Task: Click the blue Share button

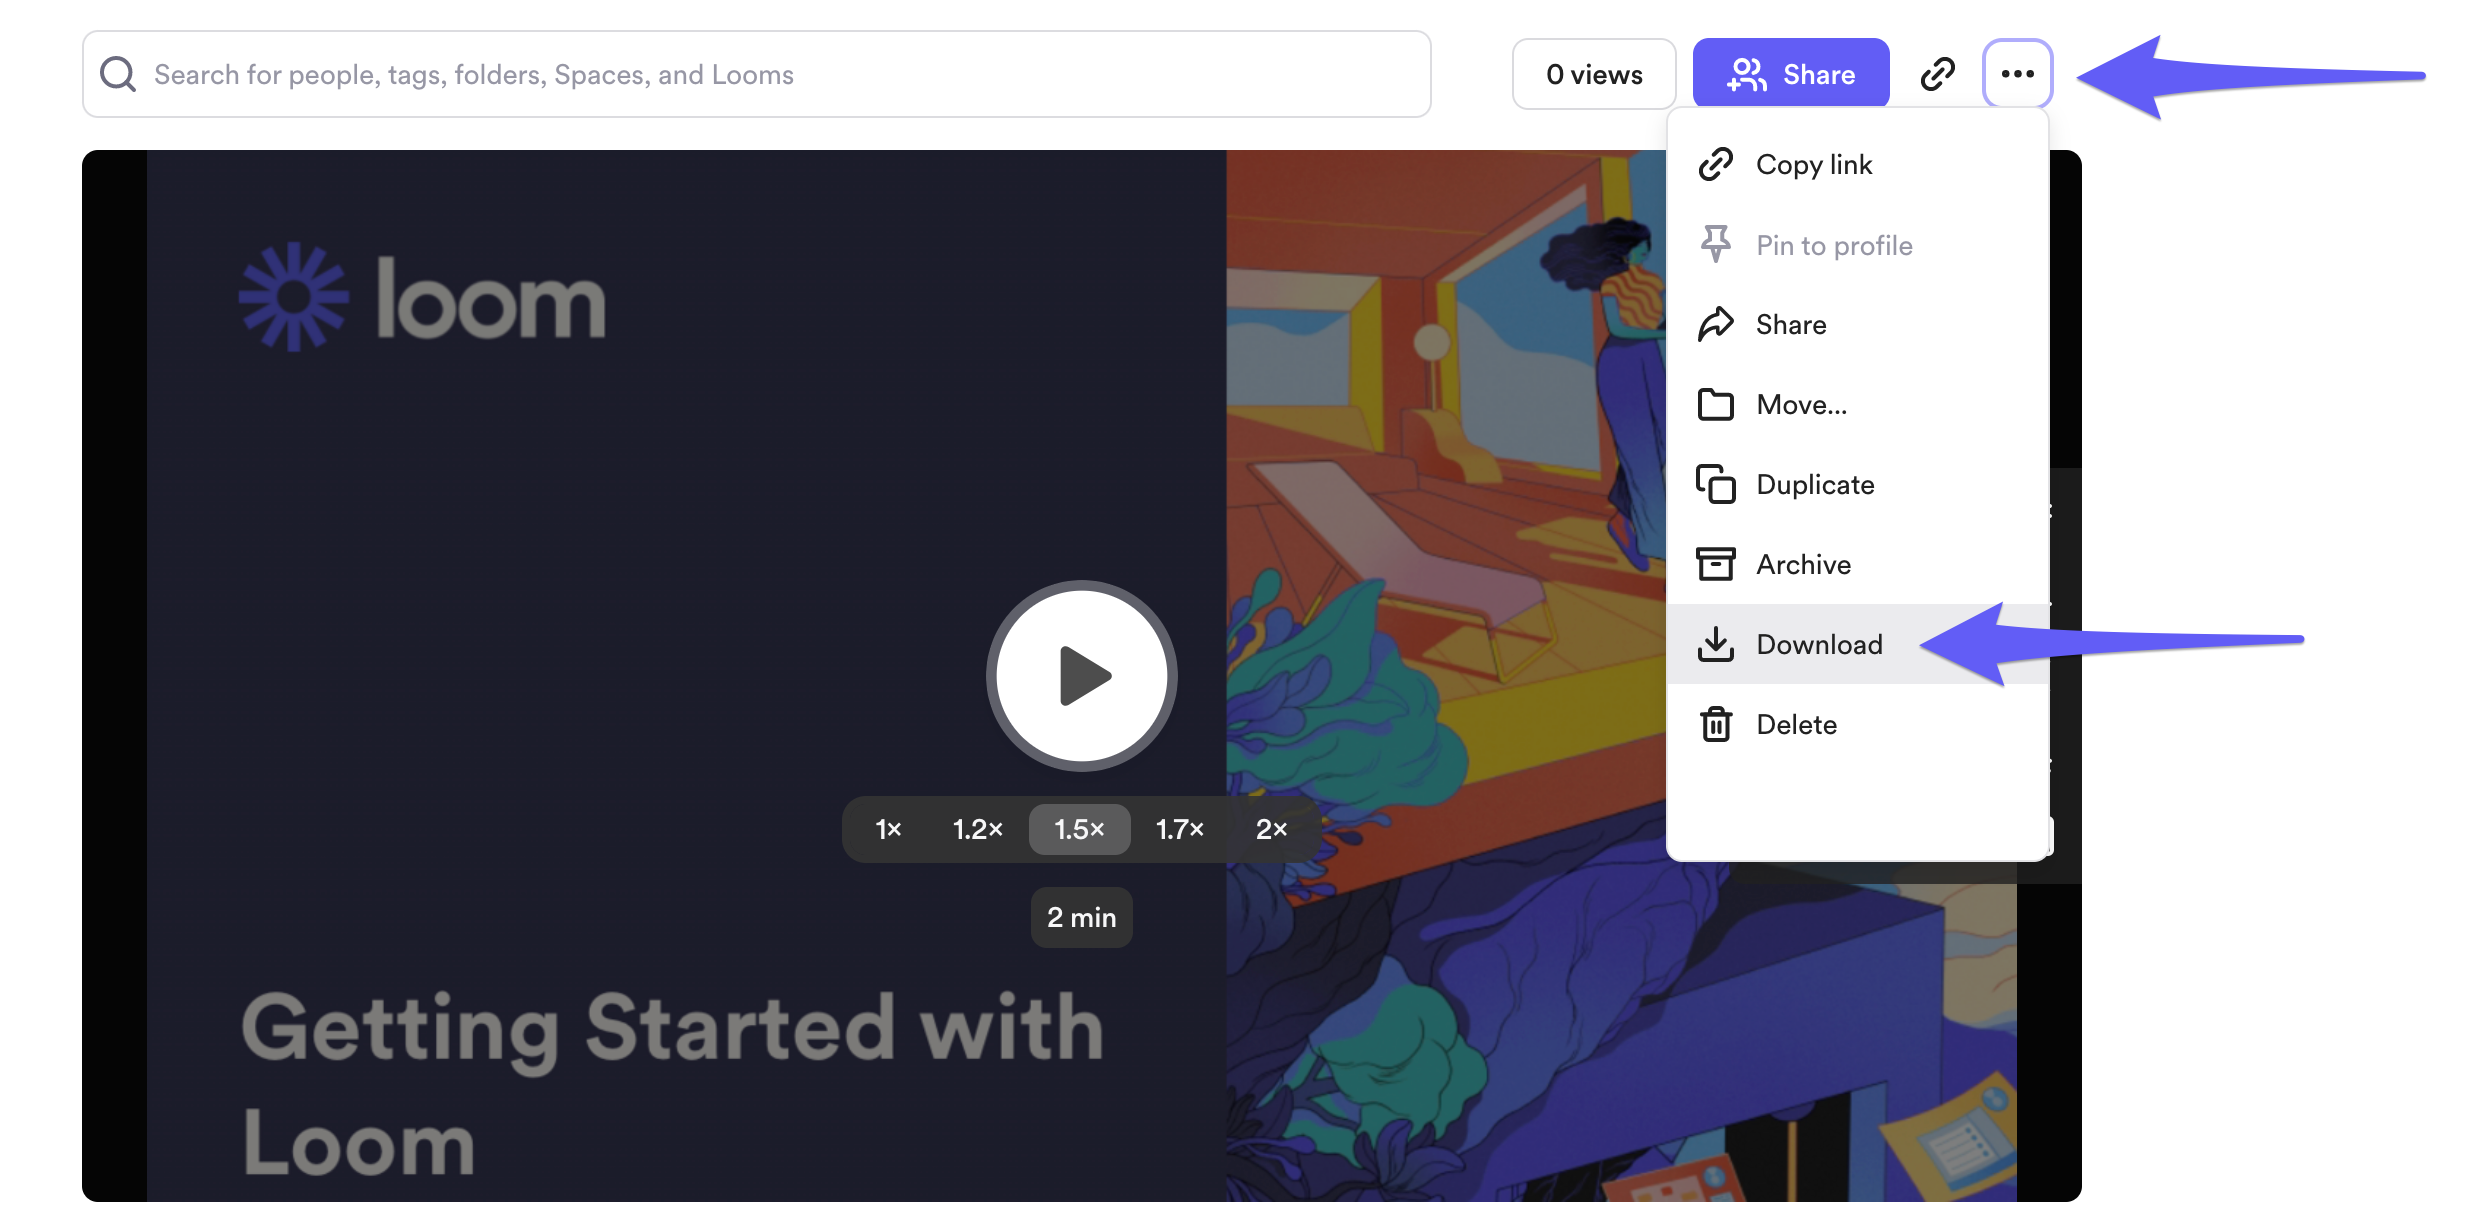Action: [x=1791, y=72]
